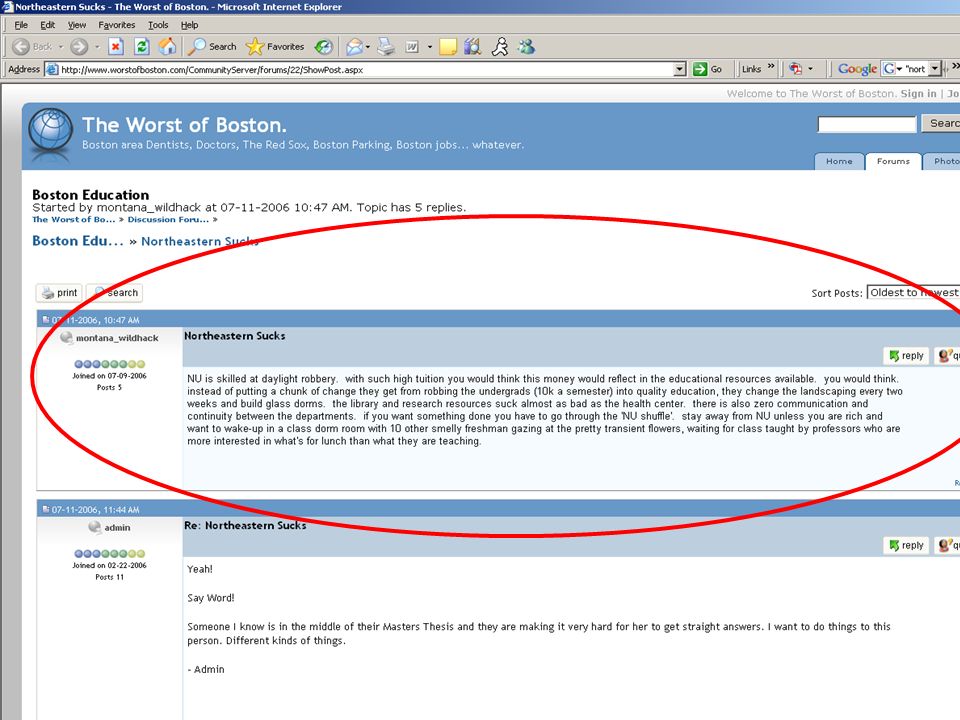
Task: Click the page icon in address bar
Action: [53, 69]
